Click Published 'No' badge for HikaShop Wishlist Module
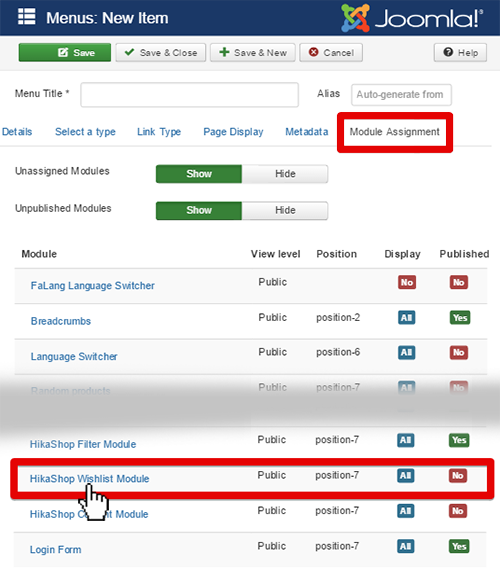The image size is (500, 570). point(457,475)
